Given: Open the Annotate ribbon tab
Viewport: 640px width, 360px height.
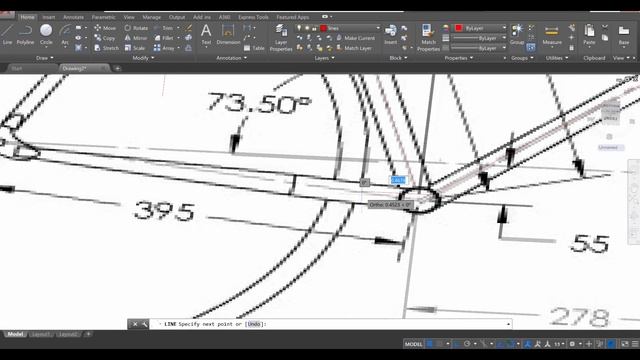Looking at the screenshot, I should click(x=73, y=17).
